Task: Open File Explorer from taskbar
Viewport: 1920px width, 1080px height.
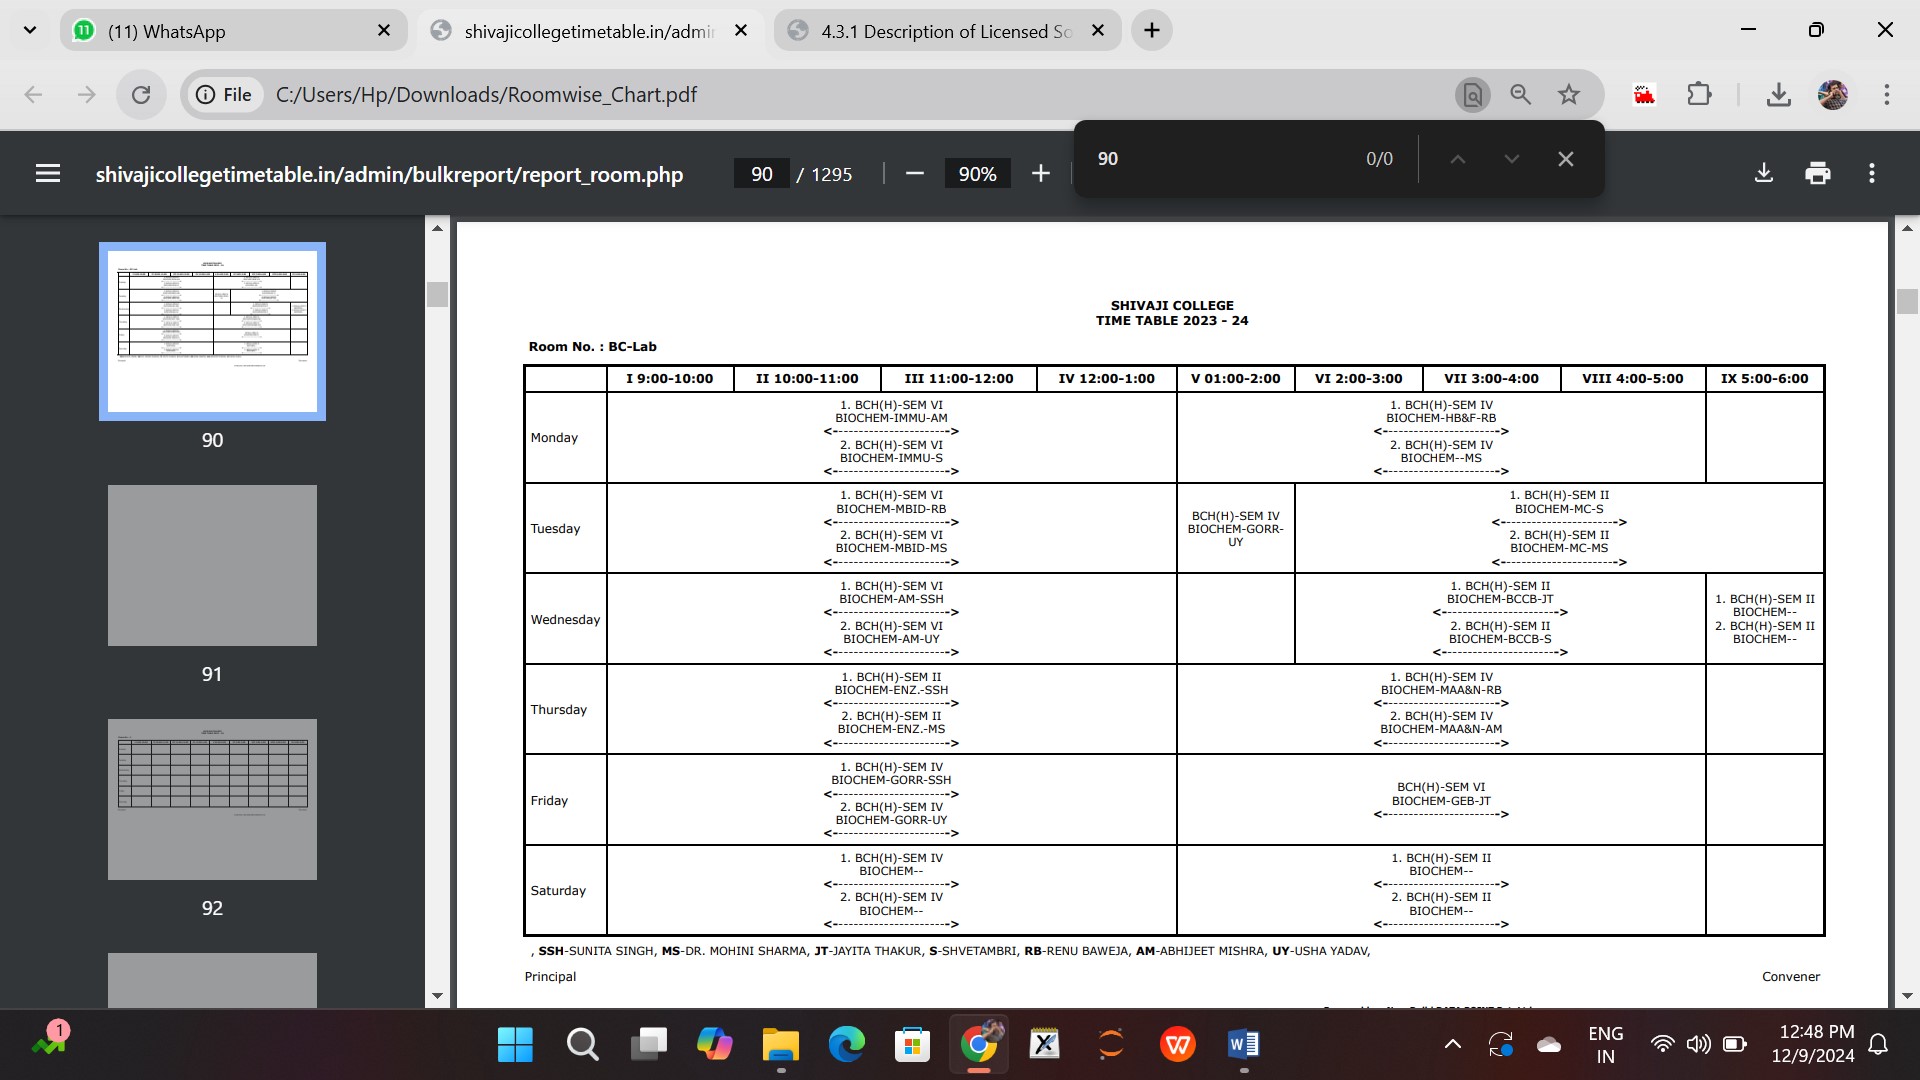Action: pyautogui.click(x=781, y=1045)
